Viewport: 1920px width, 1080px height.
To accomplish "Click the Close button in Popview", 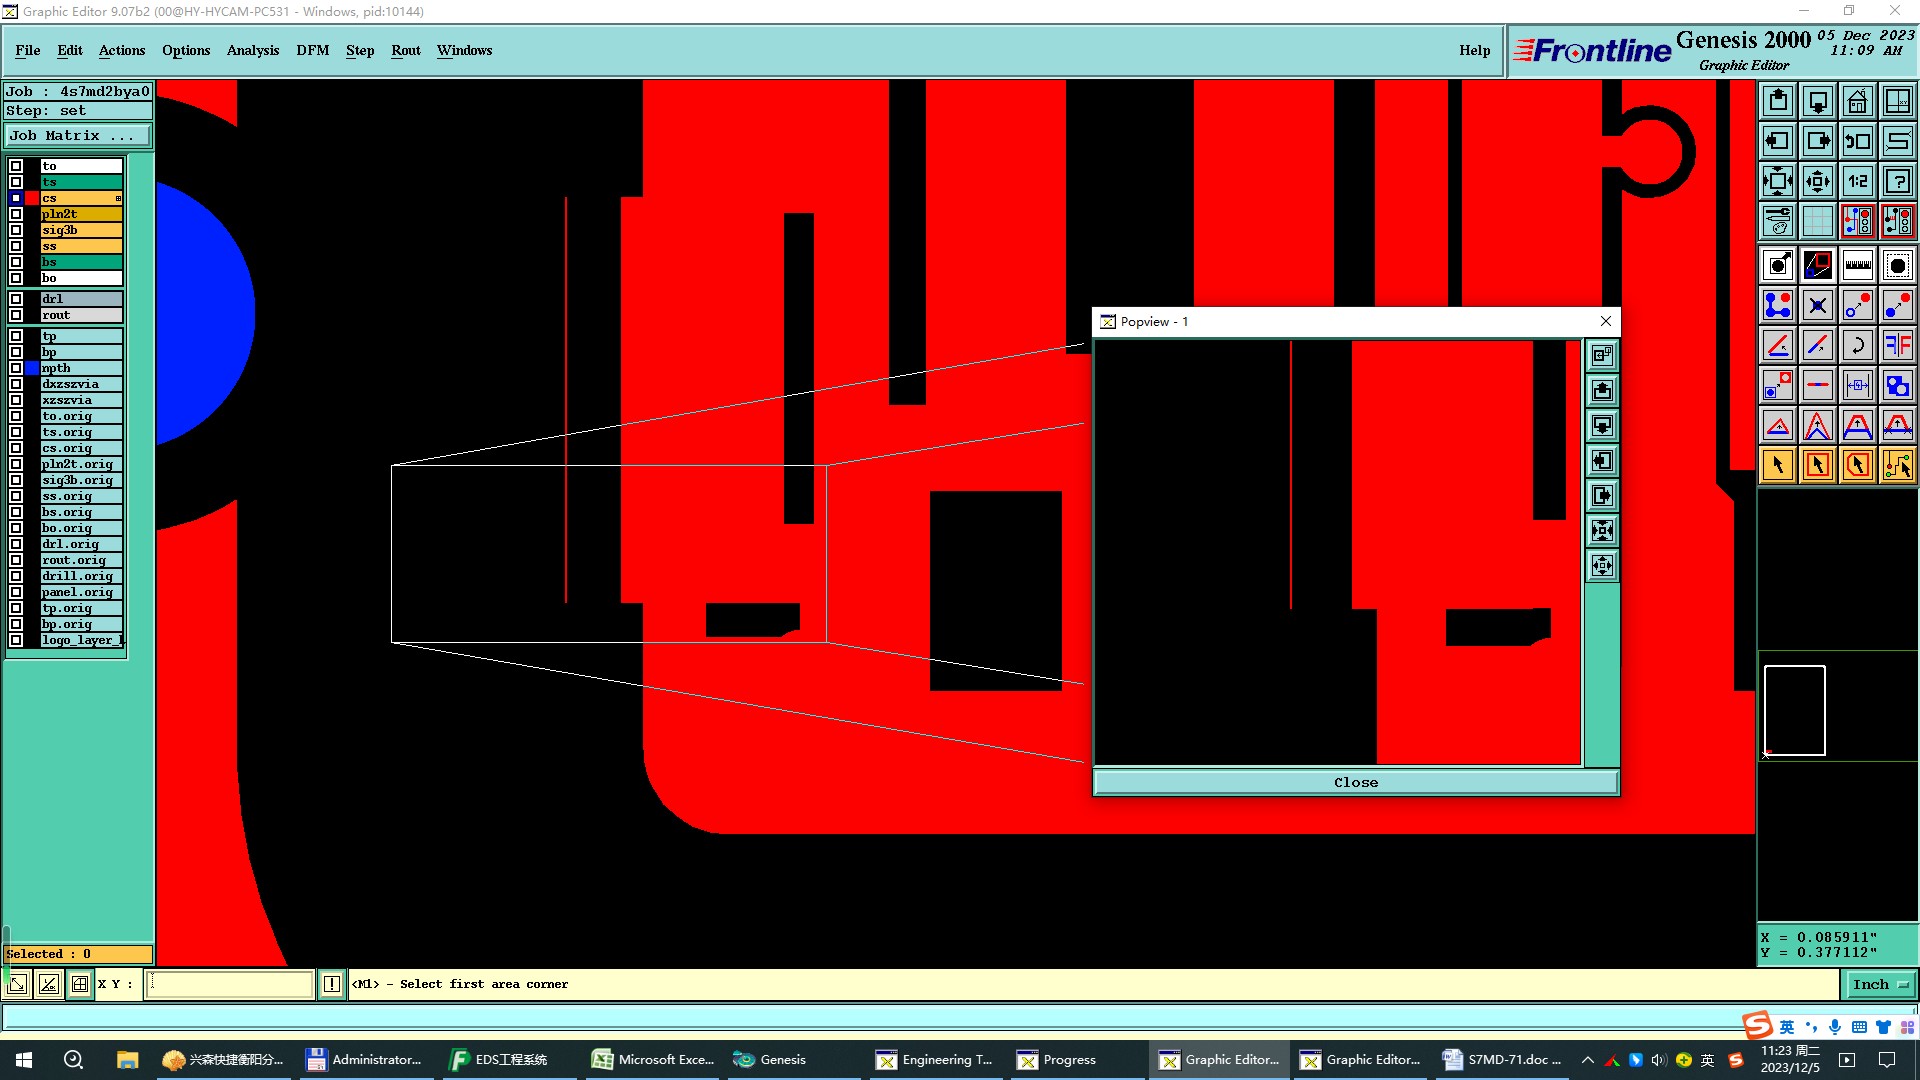I will (1355, 782).
